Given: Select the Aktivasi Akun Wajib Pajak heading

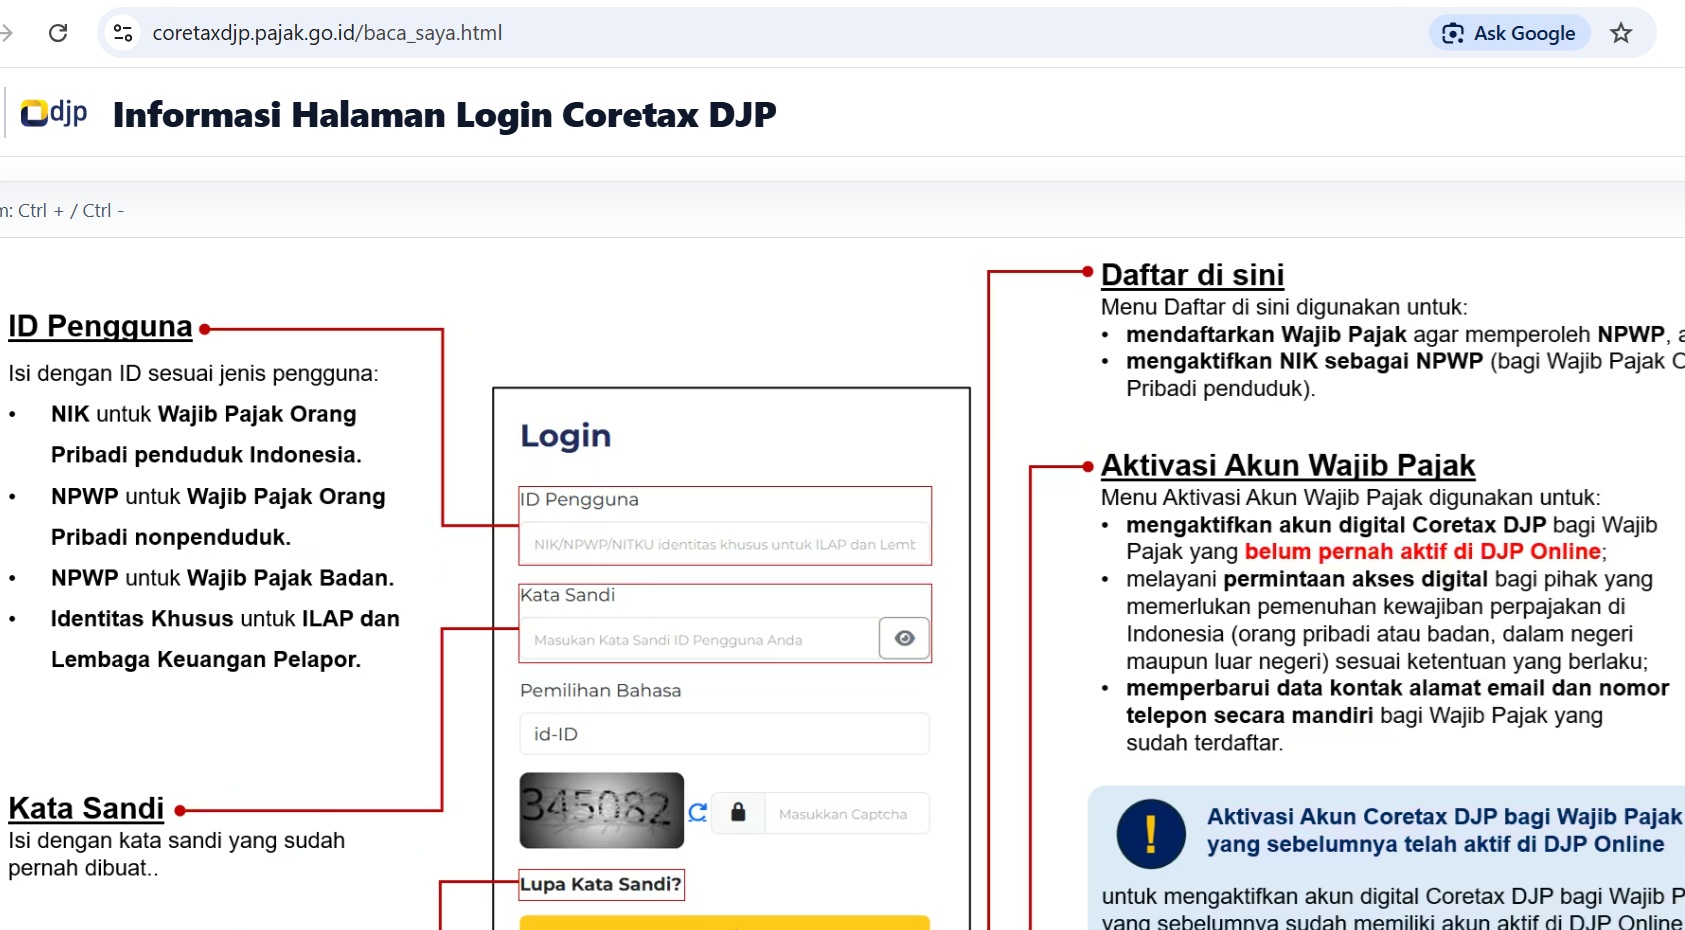Looking at the screenshot, I should click(x=1287, y=465).
